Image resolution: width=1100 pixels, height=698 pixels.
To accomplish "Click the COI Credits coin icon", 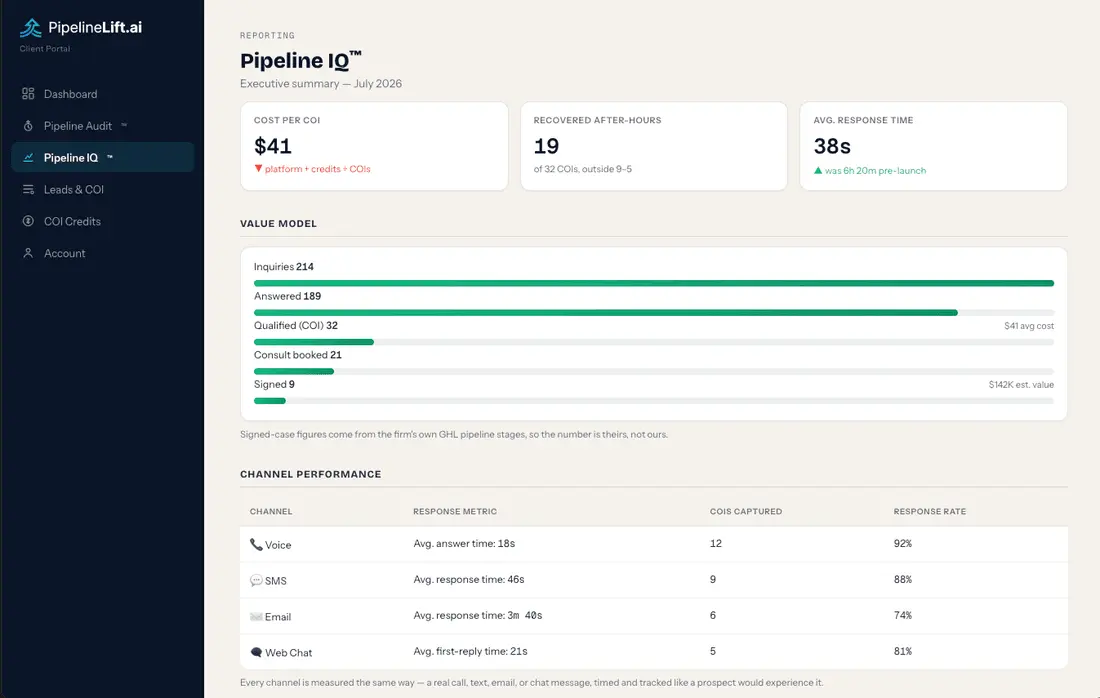I will click(28, 221).
